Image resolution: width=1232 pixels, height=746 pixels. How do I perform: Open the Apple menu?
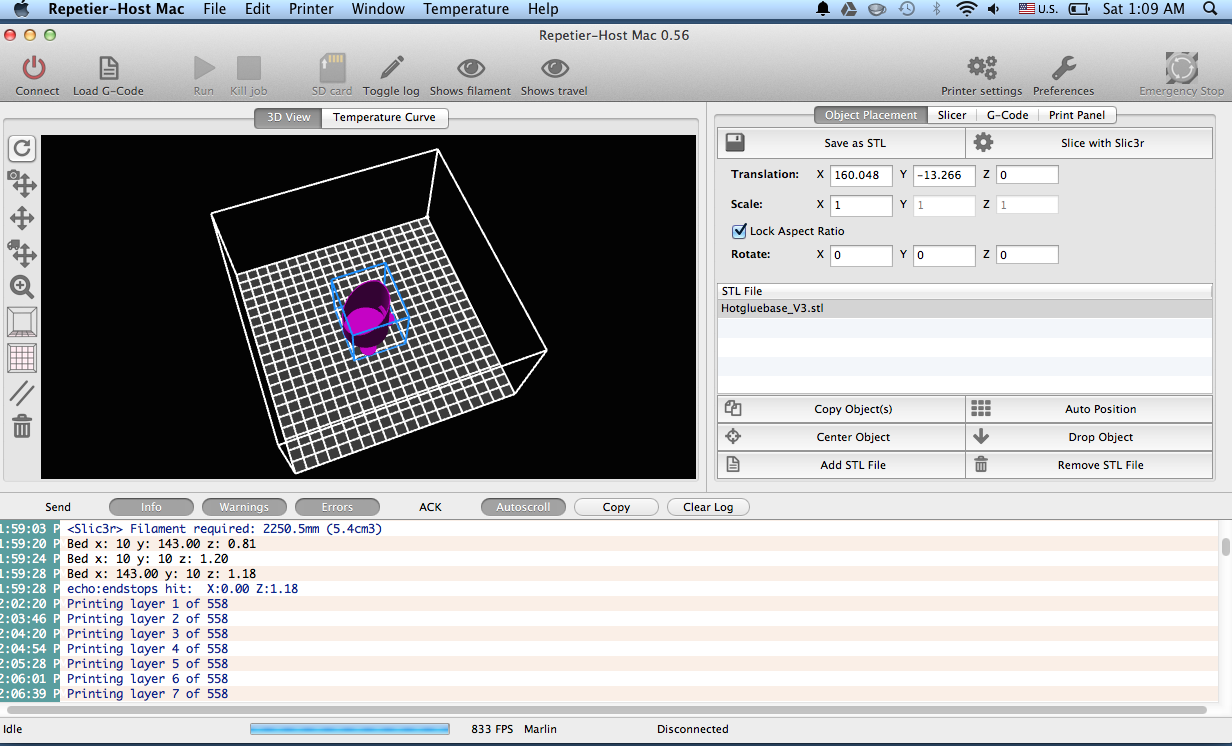22,9
